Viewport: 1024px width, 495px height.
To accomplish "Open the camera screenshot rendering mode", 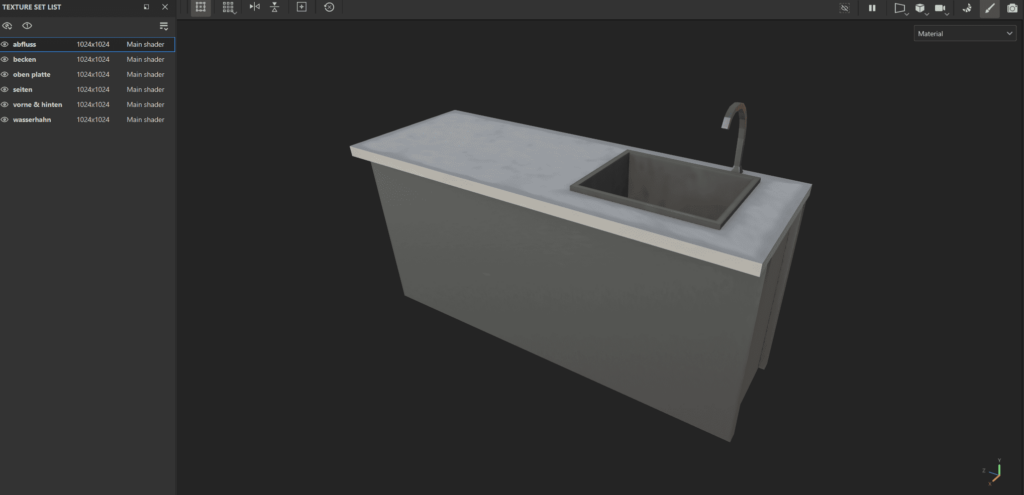I will point(1012,8).
